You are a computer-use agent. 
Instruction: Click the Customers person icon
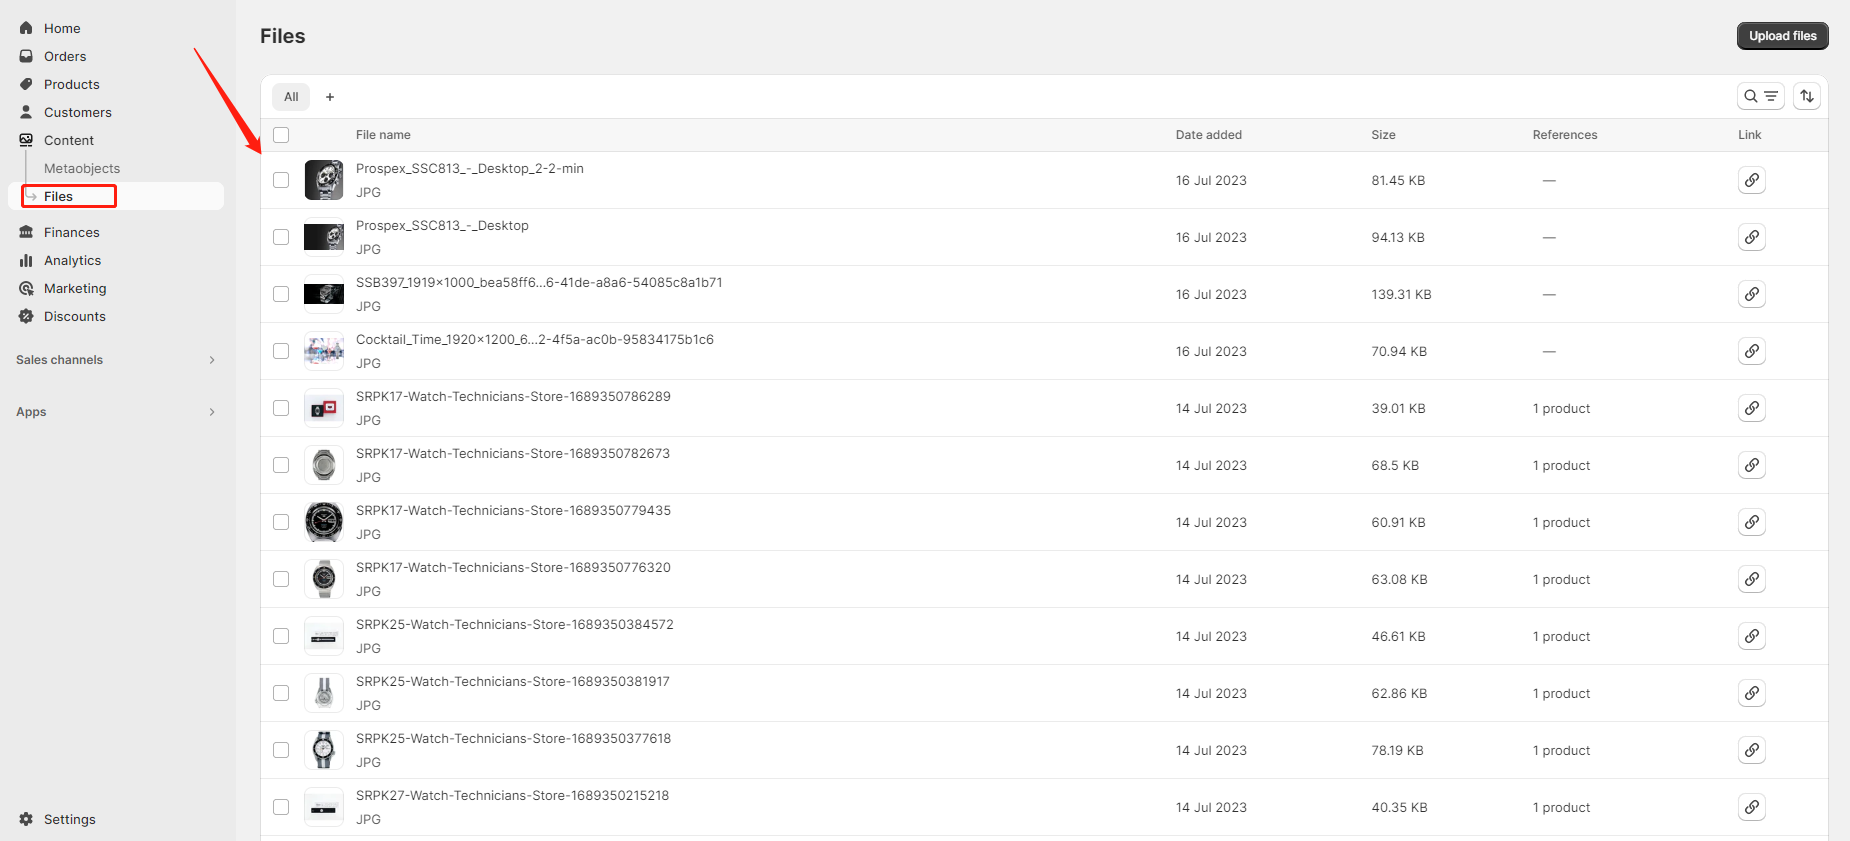point(26,112)
